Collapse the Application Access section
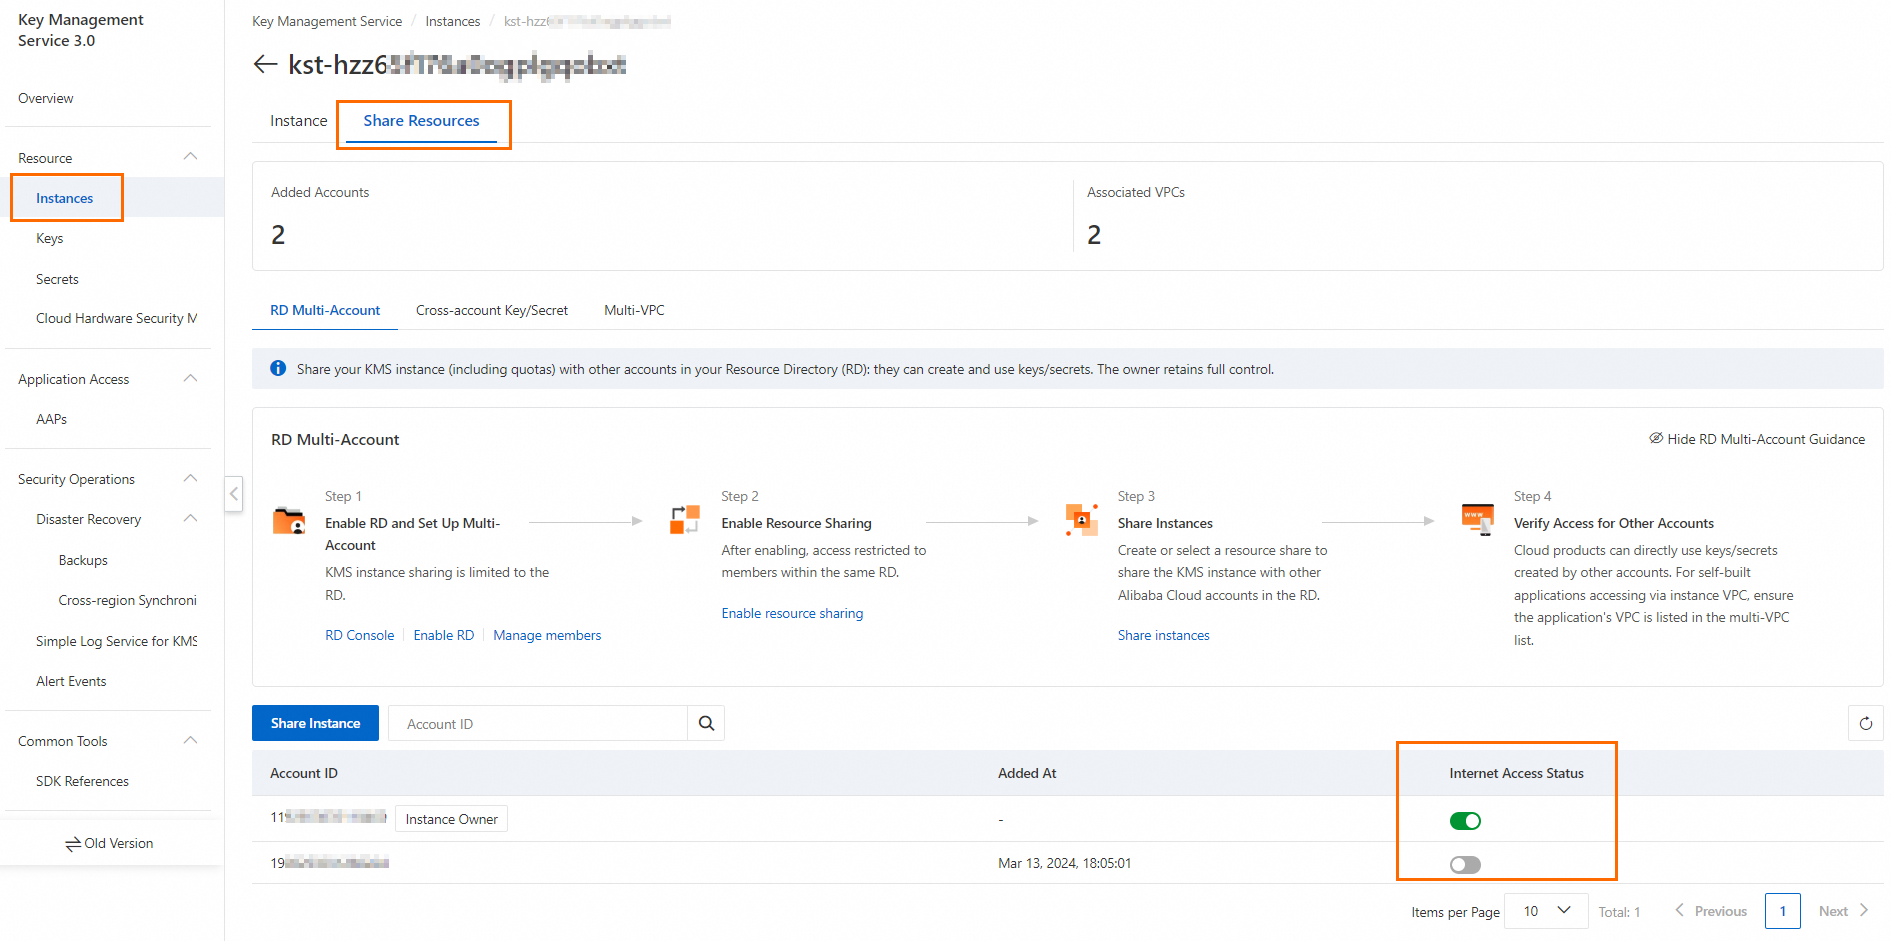Screen dimensions: 1891x941 (191, 378)
